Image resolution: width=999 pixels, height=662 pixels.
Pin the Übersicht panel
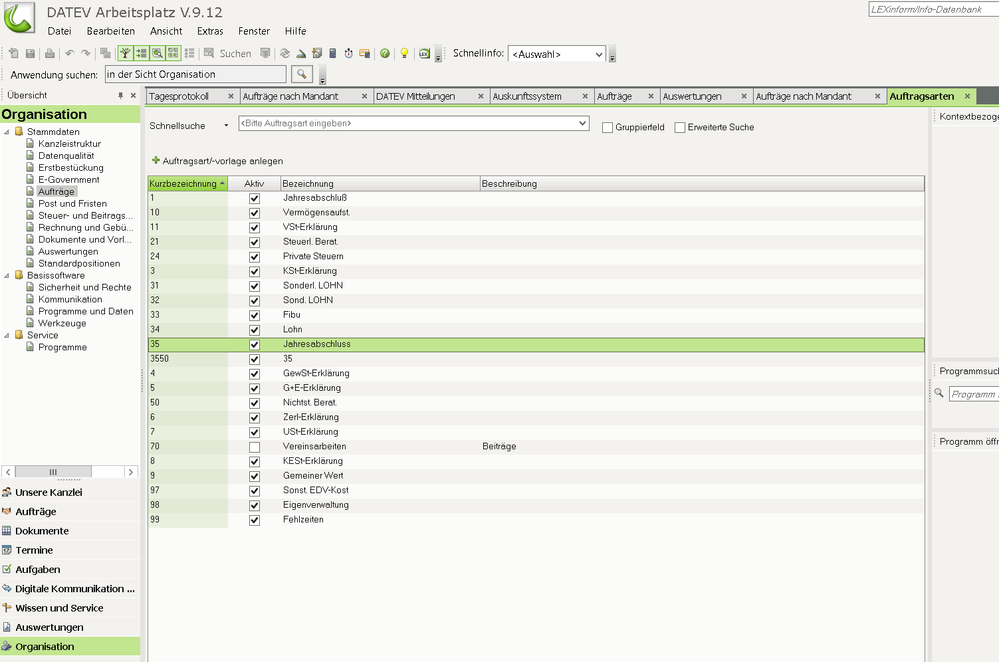120,96
